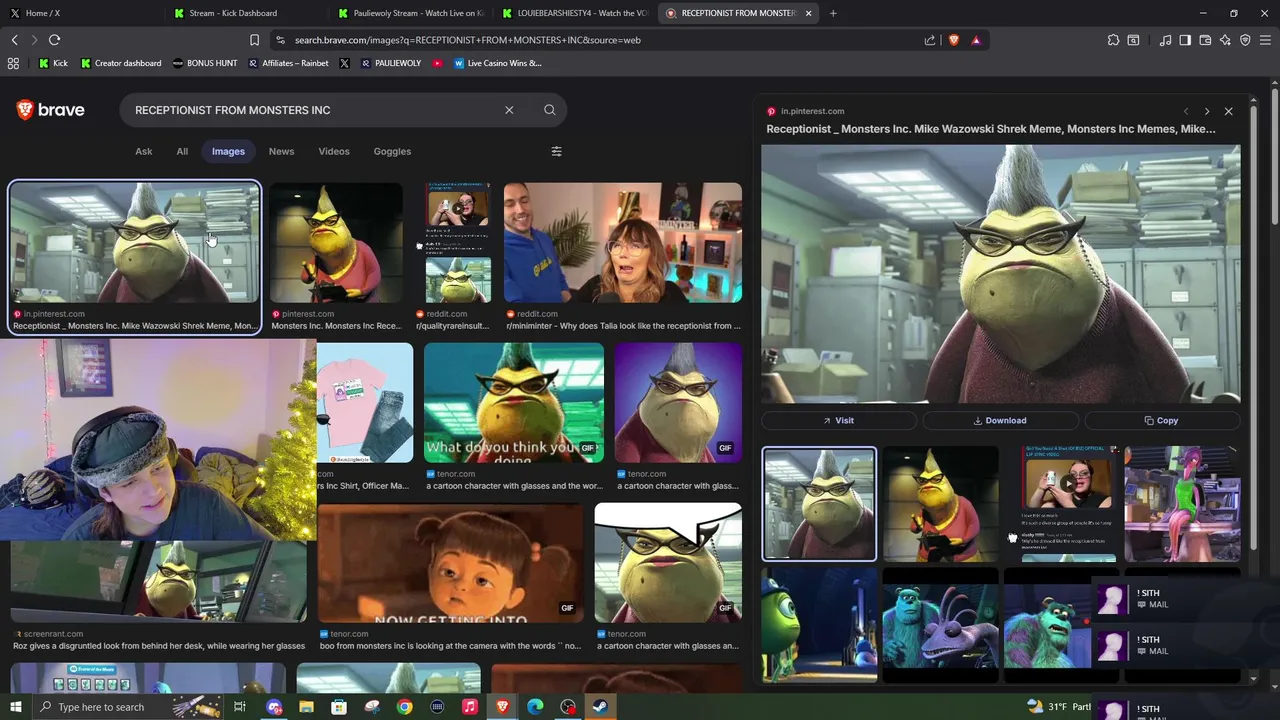Open the Boo 'NOW GETTING INTO' GIF
The image size is (1280, 720).
[x=450, y=563]
